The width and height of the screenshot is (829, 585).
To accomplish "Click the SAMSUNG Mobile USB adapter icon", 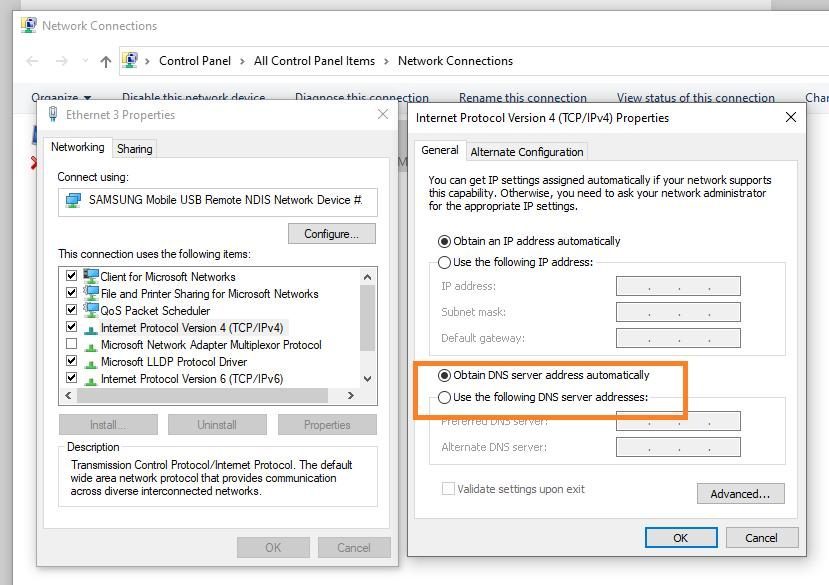I will tap(73, 200).
